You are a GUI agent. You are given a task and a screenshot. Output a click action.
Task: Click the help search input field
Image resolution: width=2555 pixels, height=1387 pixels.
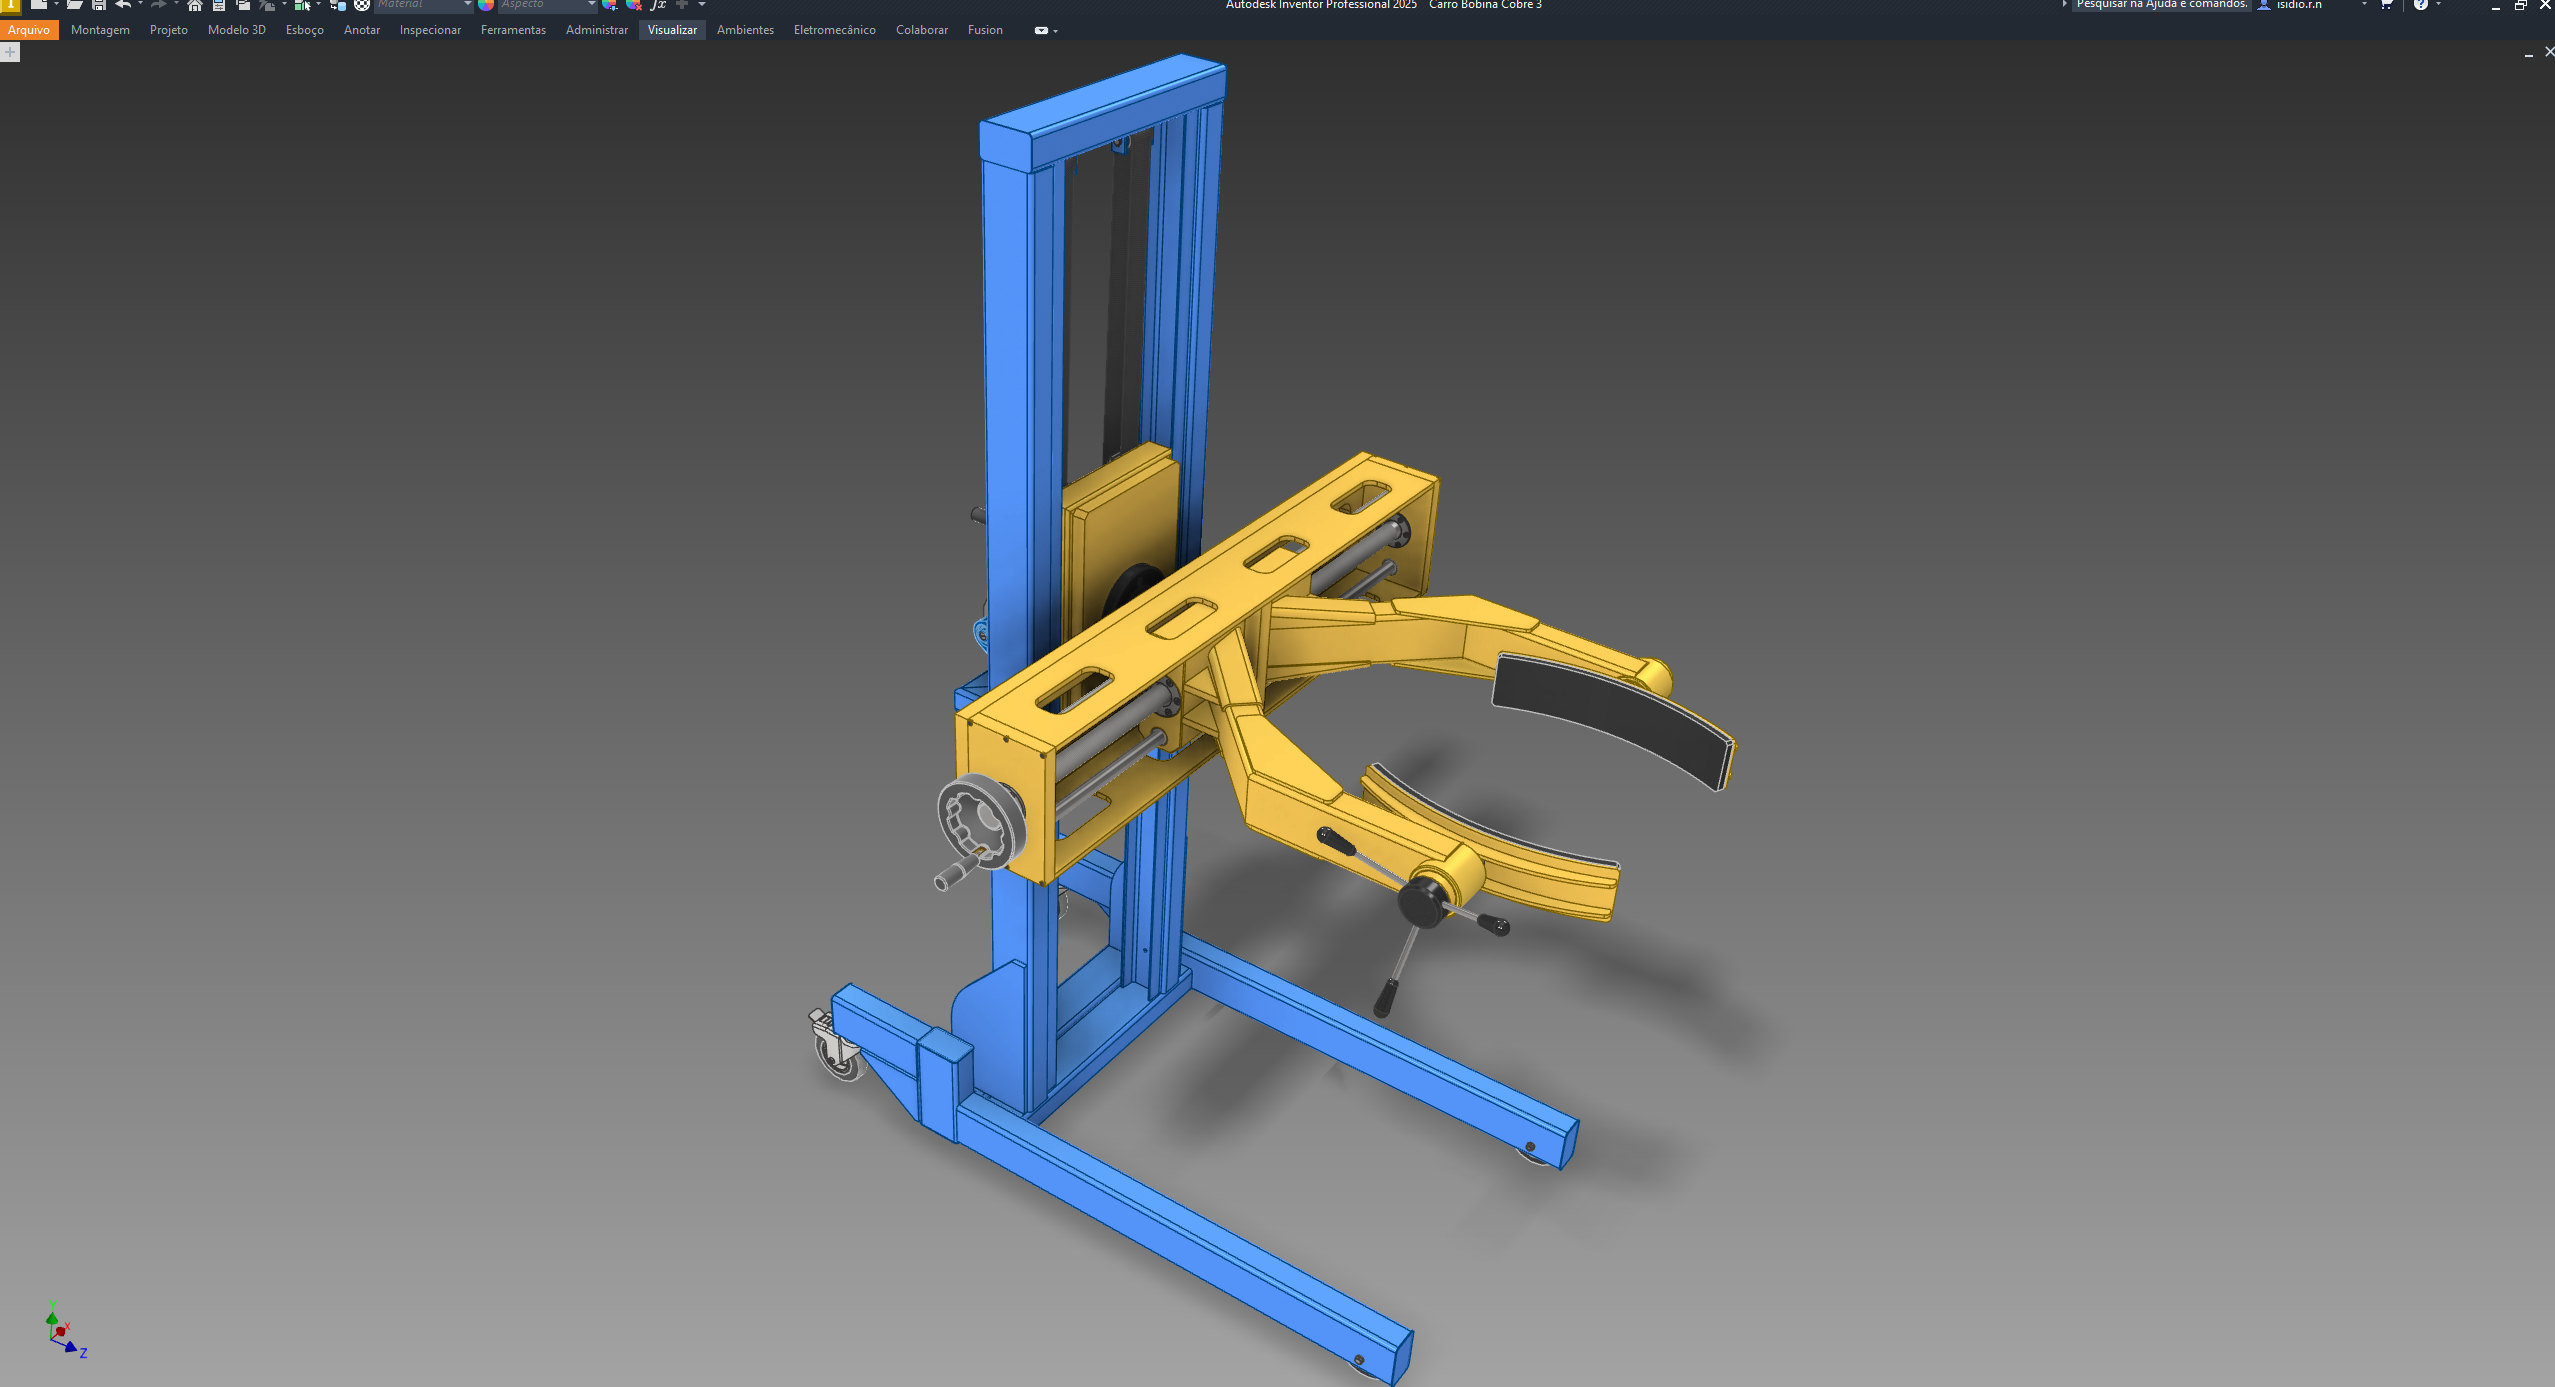(2161, 5)
